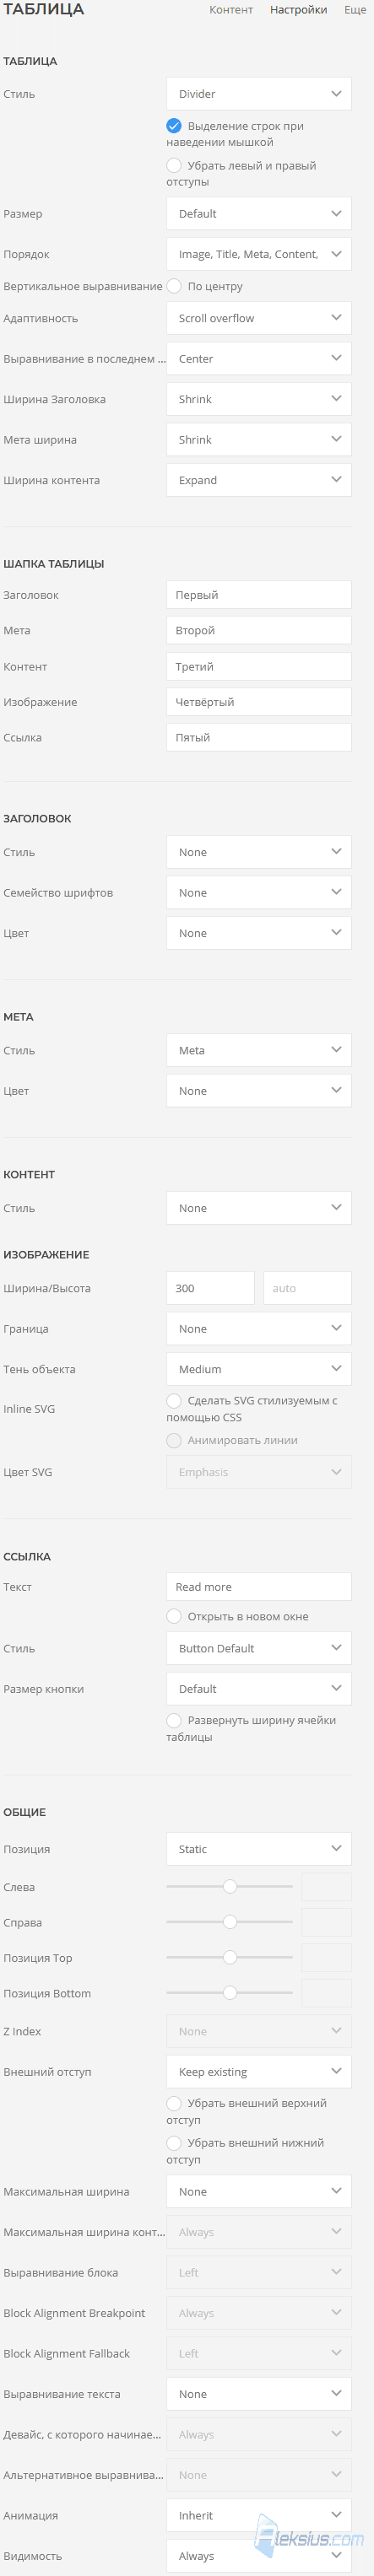Click the Позиция Top slider handle
Image resolution: width=374 pixels, height=2576 pixels.
[230, 1957]
